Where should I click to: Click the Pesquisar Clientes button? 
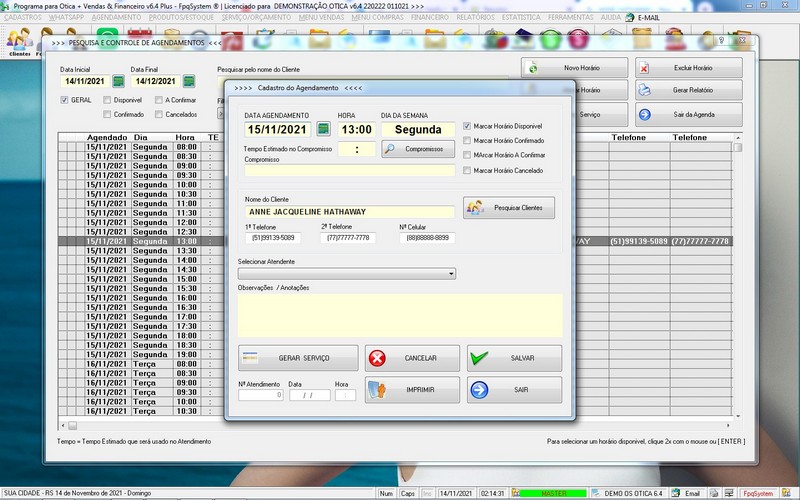[509, 208]
